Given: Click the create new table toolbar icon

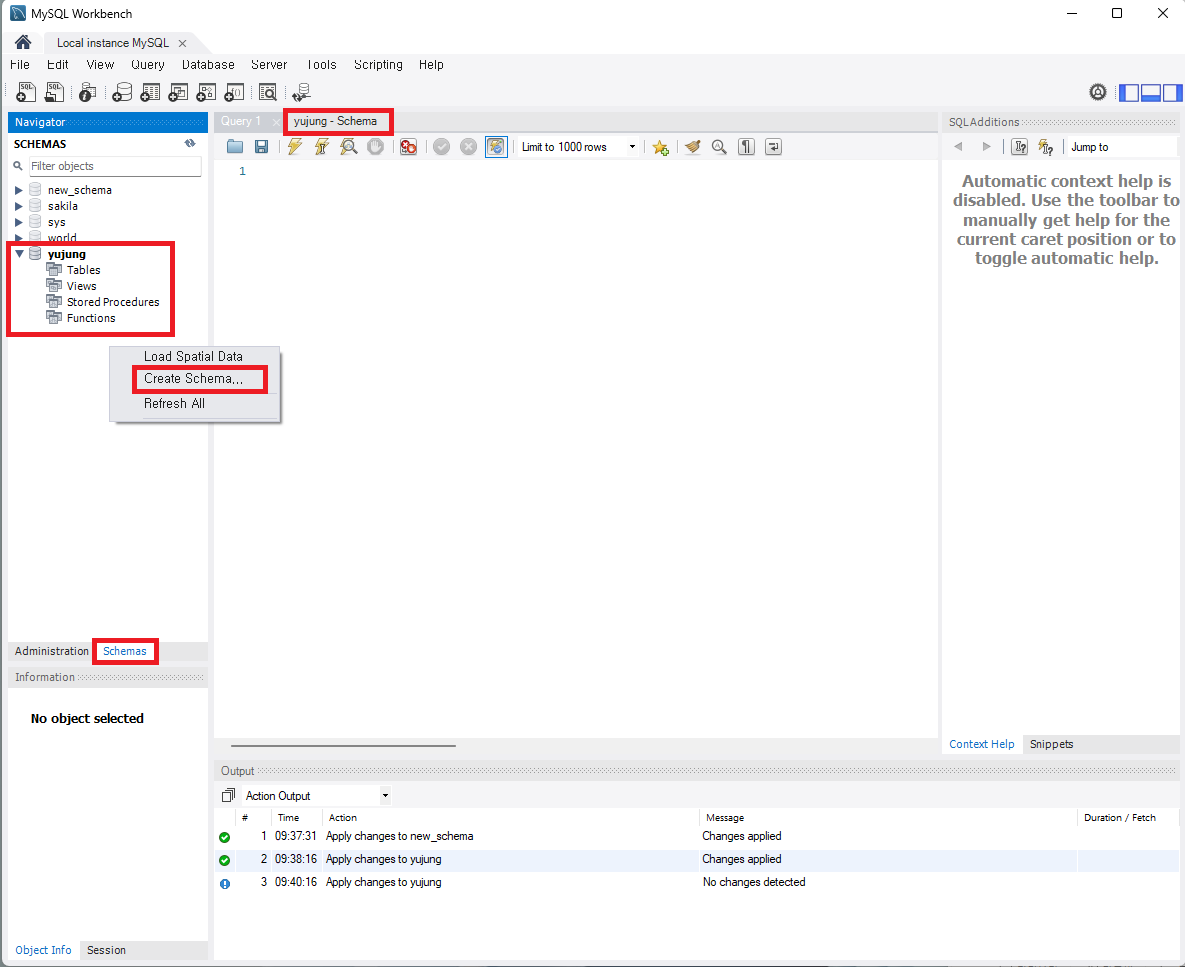Looking at the screenshot, I should (150, 92).
